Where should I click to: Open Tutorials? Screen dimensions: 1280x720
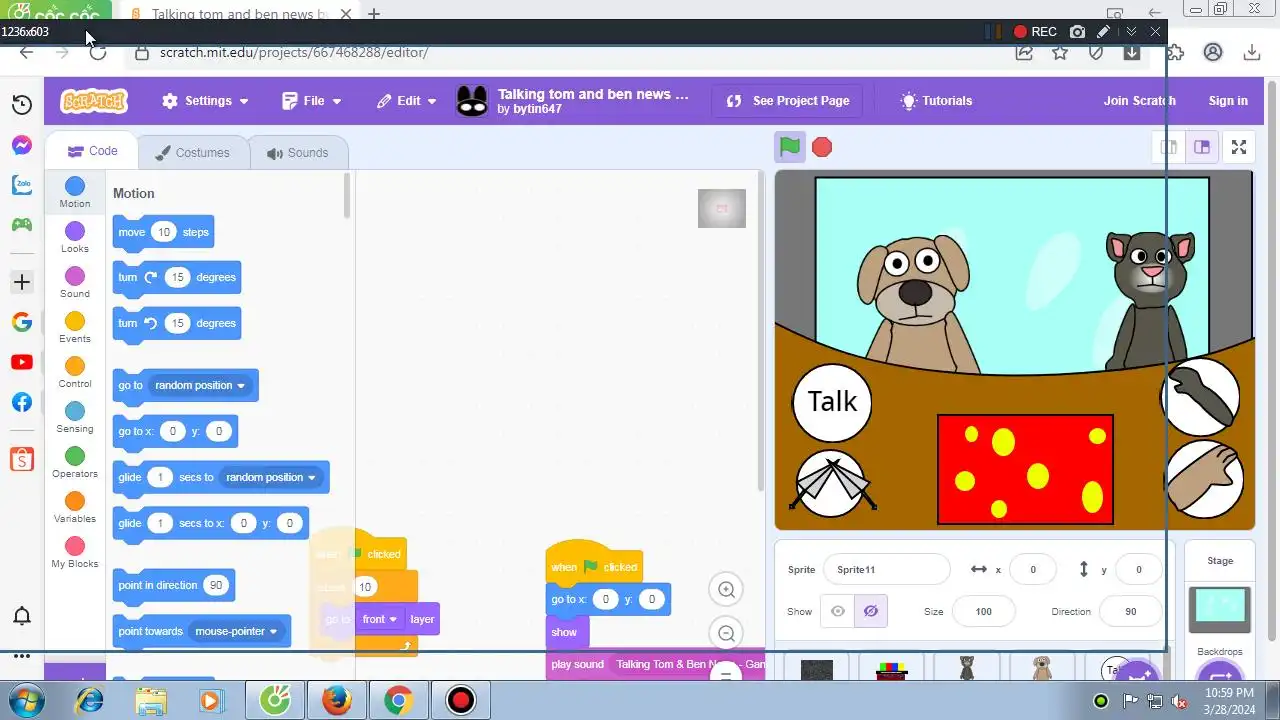pos(936,101)
